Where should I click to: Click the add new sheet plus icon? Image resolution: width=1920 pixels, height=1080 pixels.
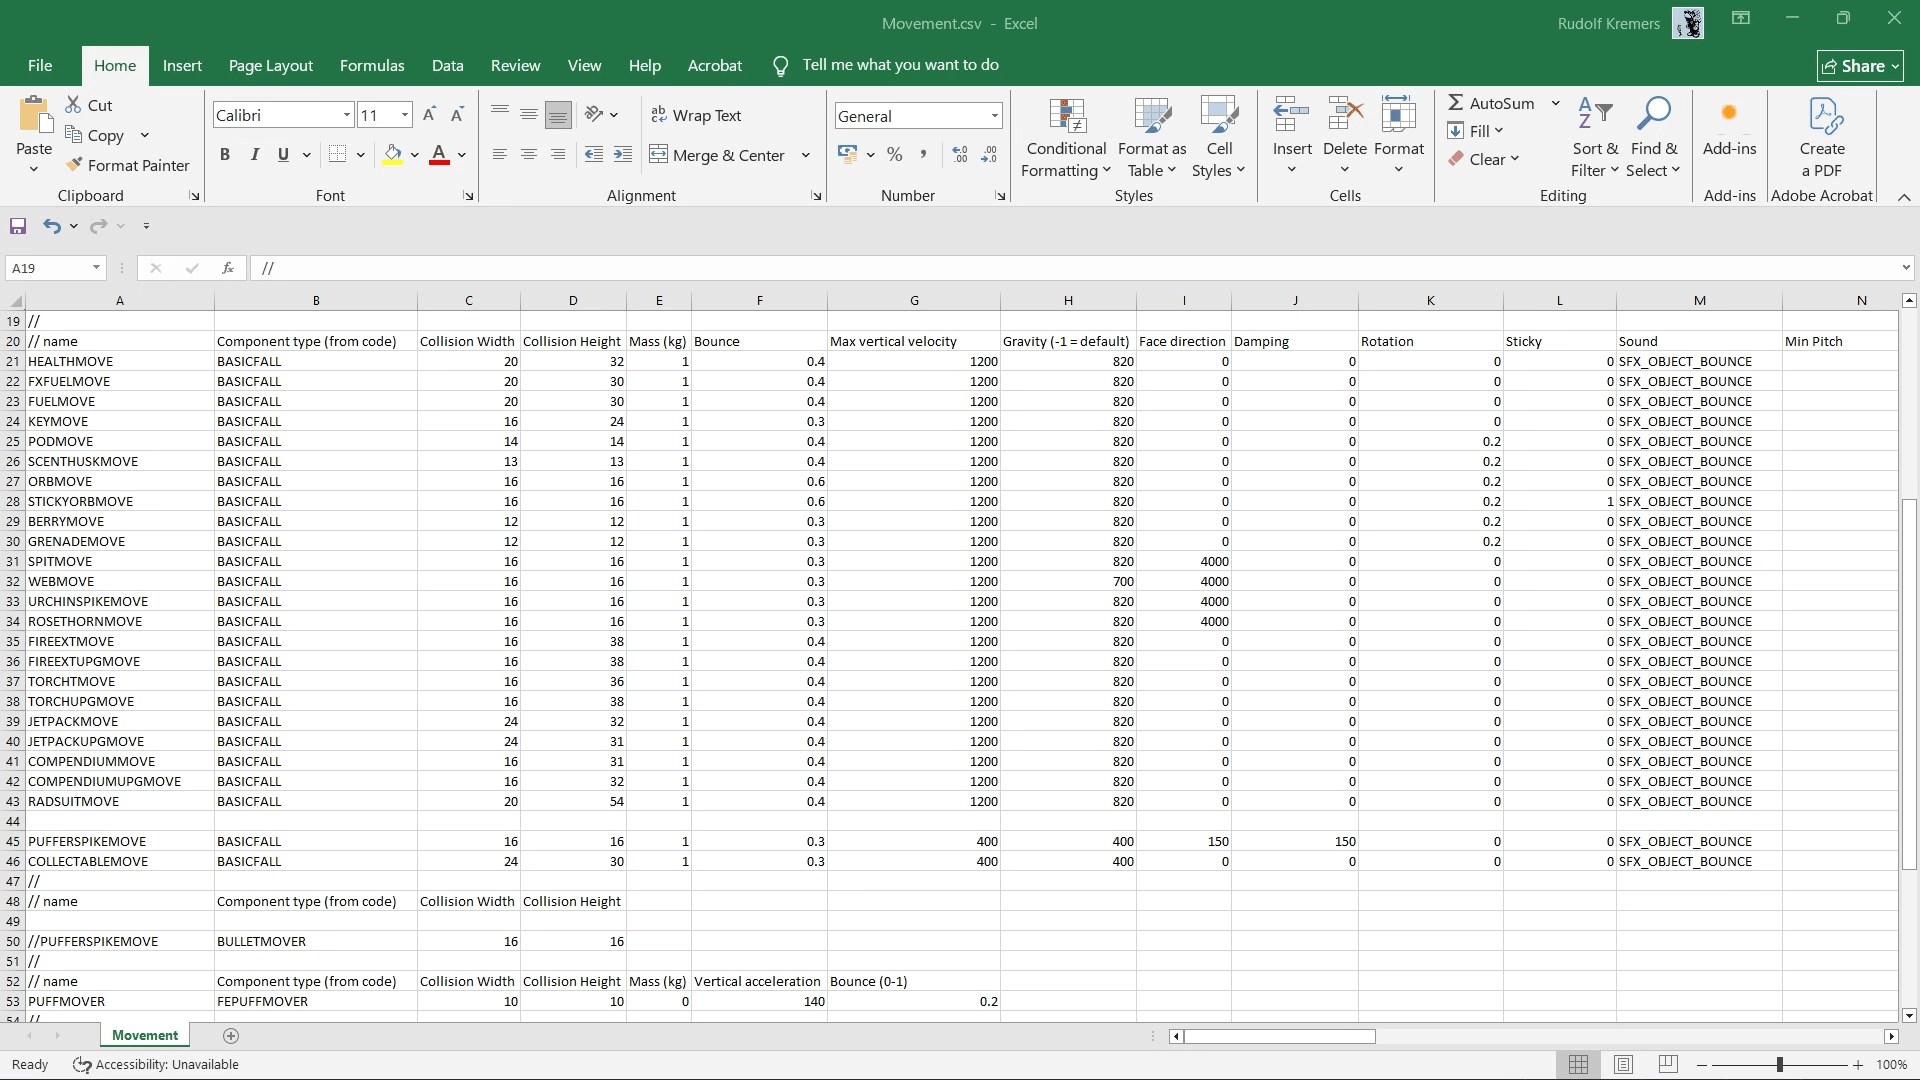click(x=231, y=1036)
